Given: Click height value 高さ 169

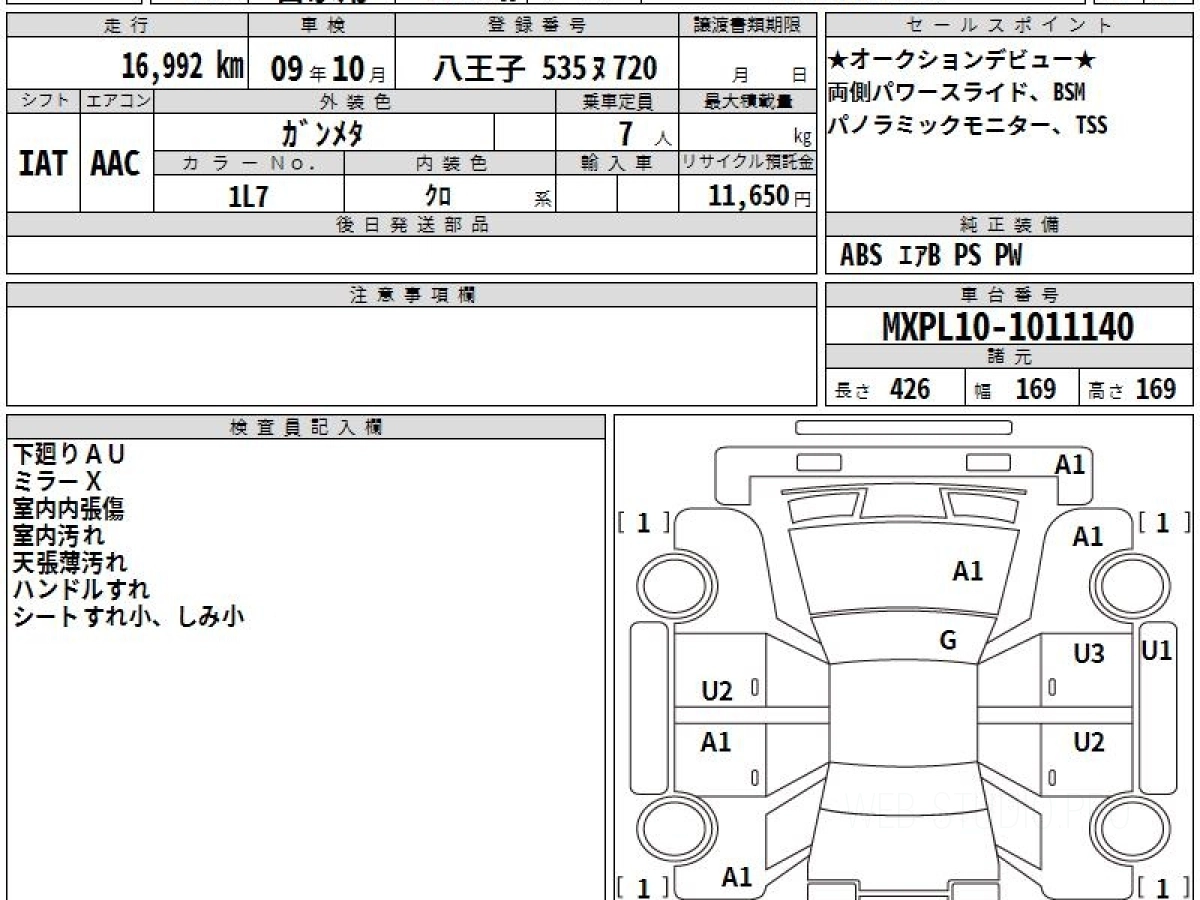Looking at the screenshot, I should point(1132,389).
